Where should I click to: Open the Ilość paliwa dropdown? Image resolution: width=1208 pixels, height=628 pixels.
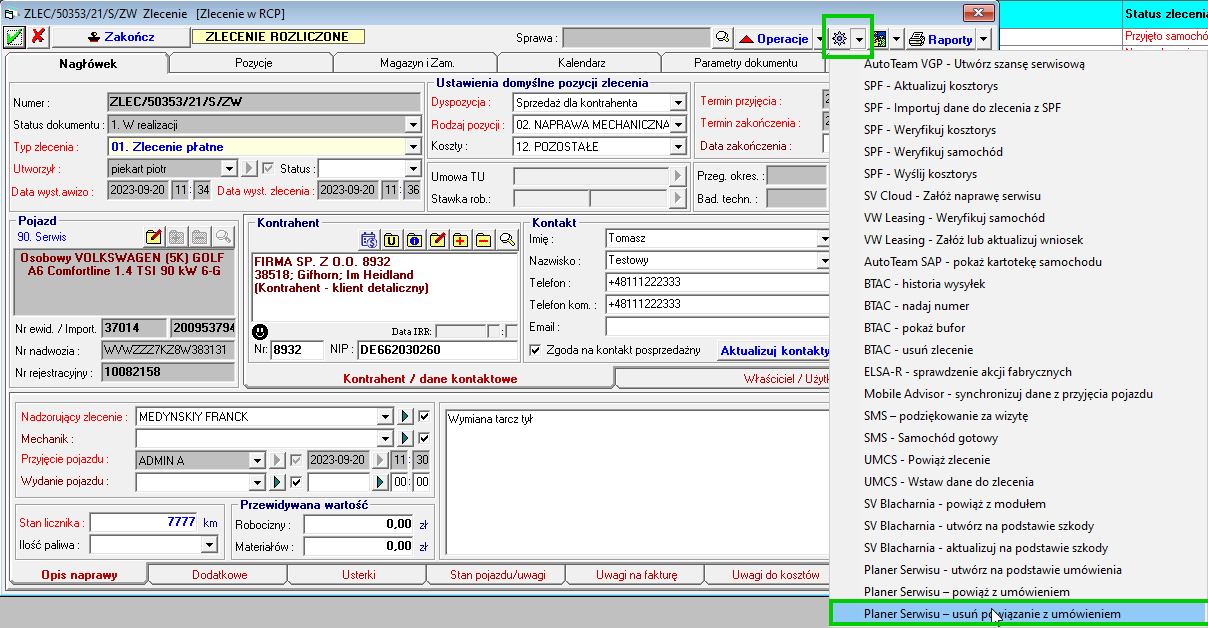(x=208, y=544)
